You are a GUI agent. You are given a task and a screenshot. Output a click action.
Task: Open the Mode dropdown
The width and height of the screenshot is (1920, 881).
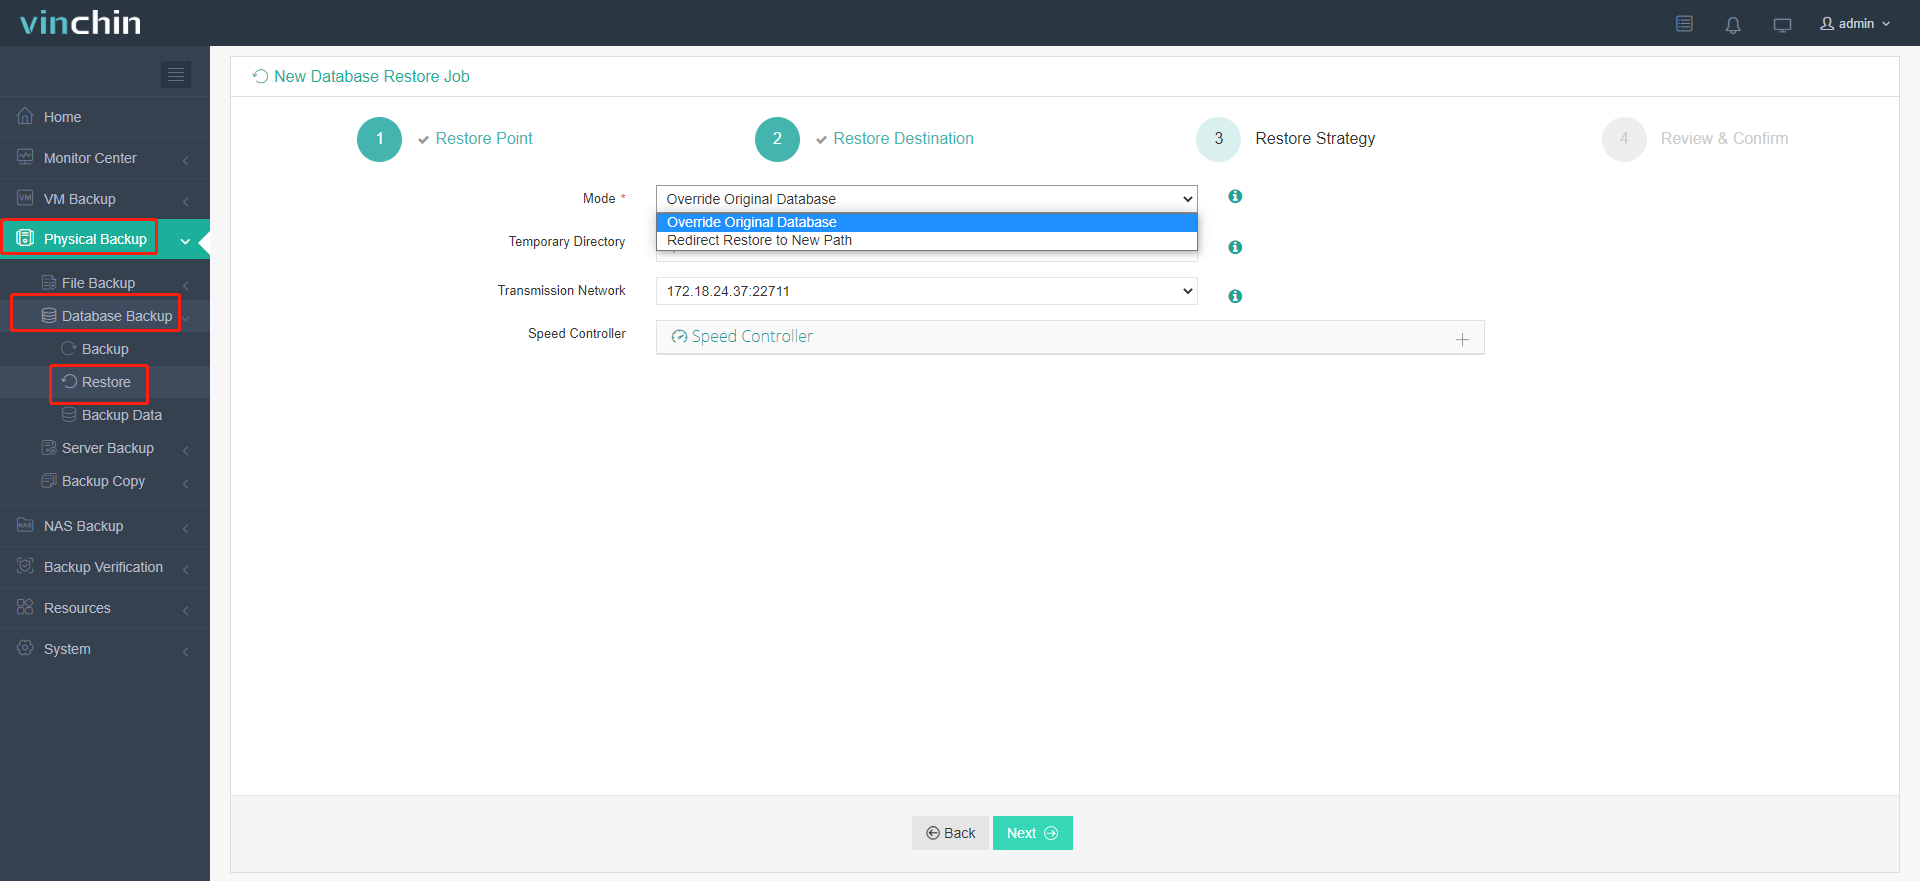[926, 199]
